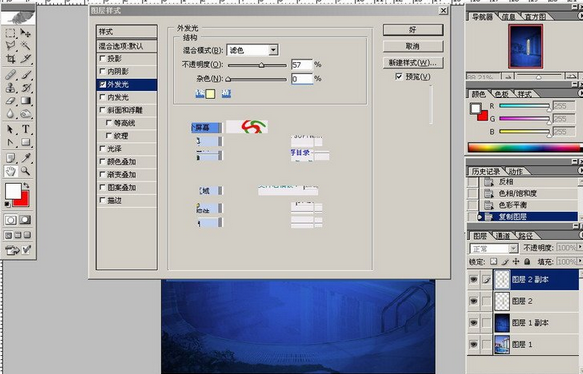Screen dimensions: 583x374
Task: Enable the 投影 drop shadow checkbox
Action: coord(103,58)
